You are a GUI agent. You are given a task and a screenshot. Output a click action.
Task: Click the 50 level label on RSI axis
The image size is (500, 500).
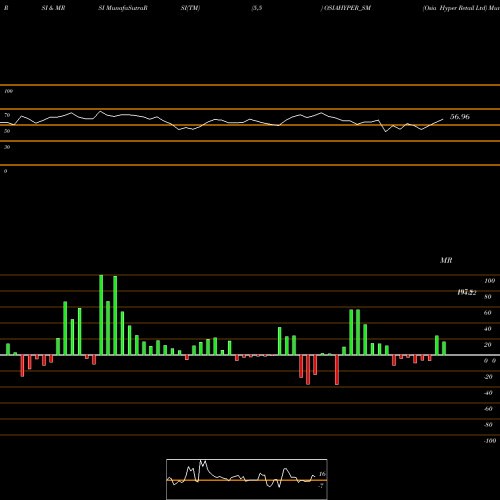[7, 131]
